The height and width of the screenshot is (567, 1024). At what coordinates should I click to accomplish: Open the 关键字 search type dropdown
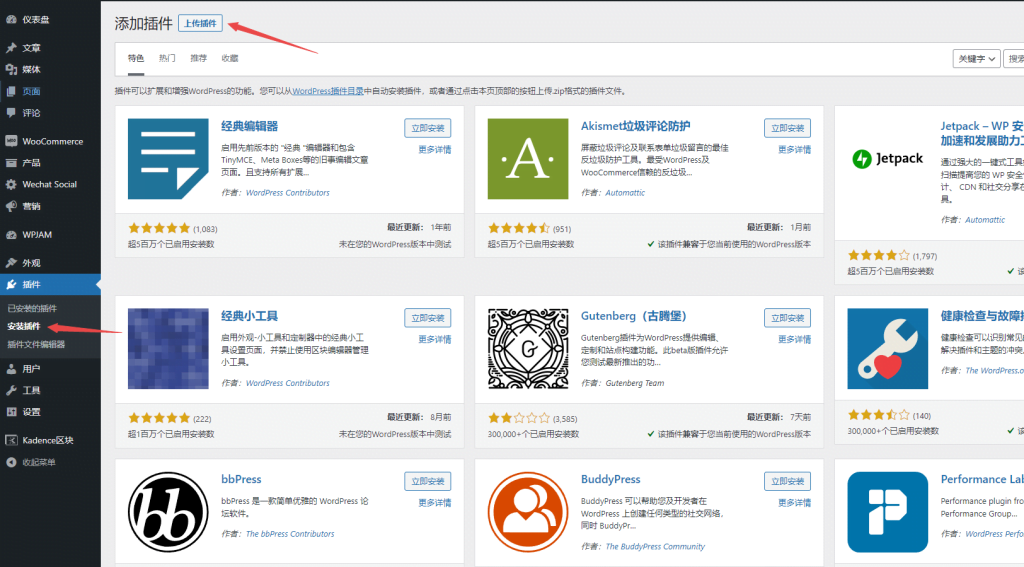click(x=976, y=59)
